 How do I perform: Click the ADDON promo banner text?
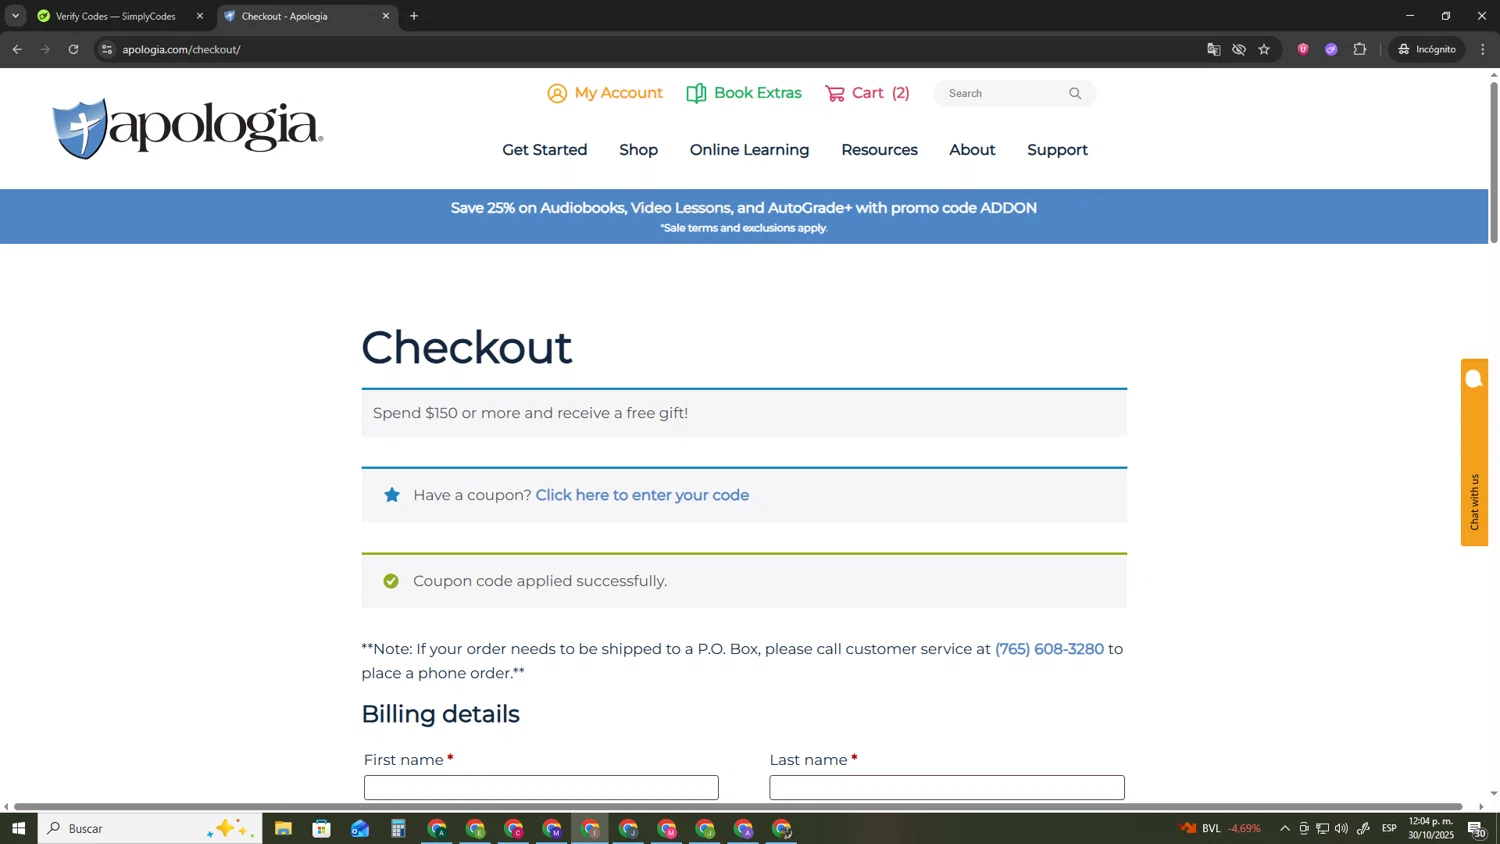point(743,208)
